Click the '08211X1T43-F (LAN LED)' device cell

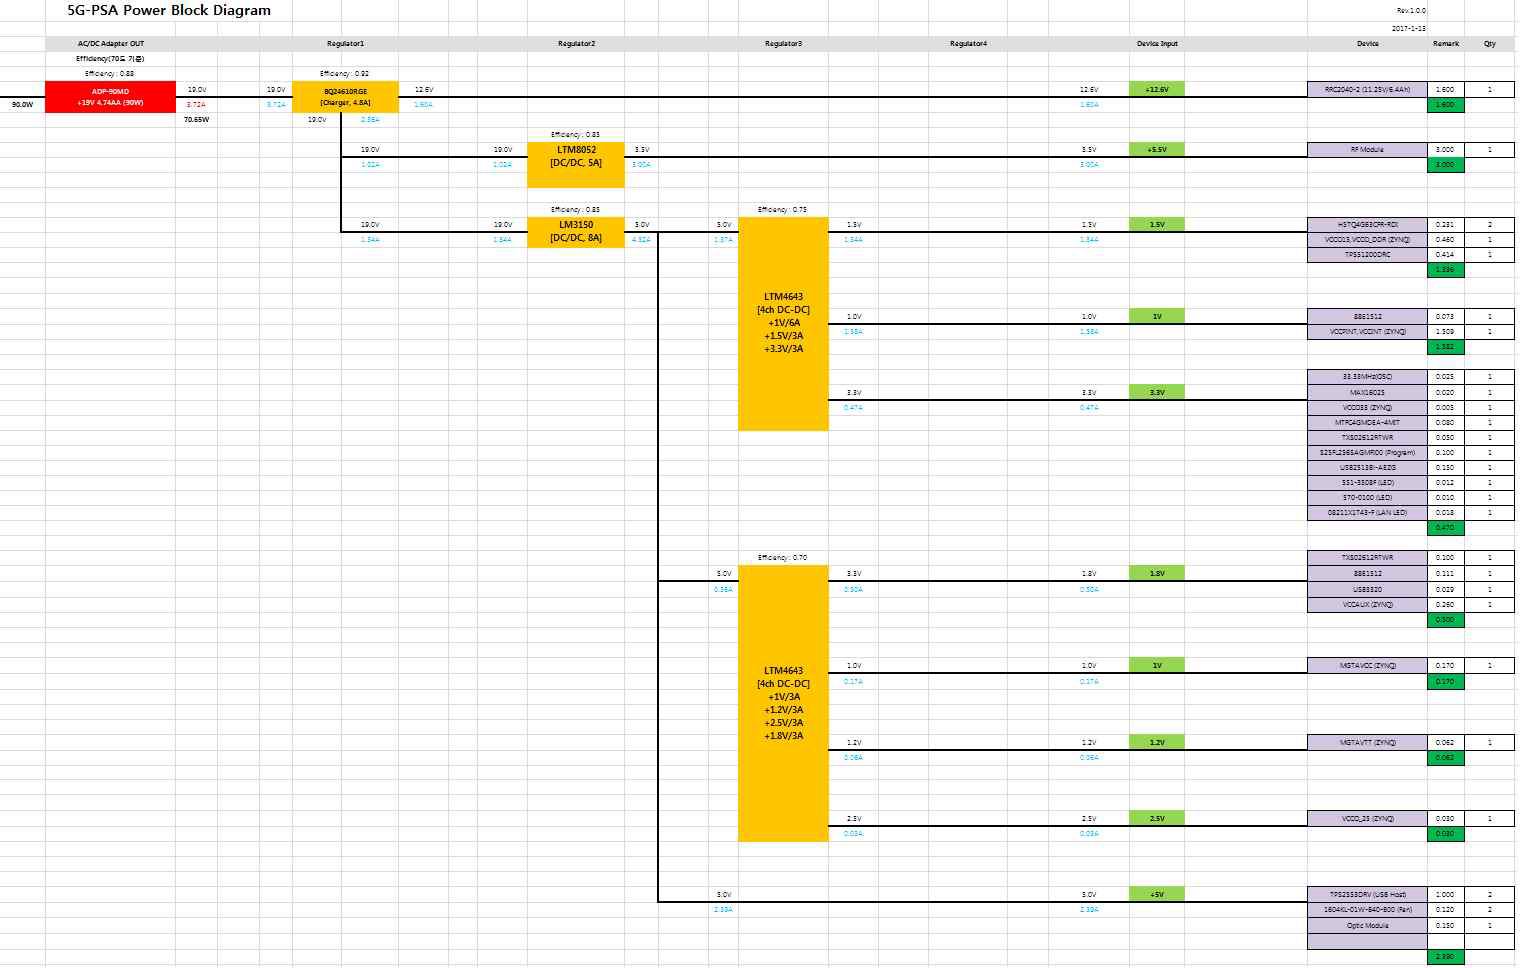pyautogui.click(x=1367, y=512)
